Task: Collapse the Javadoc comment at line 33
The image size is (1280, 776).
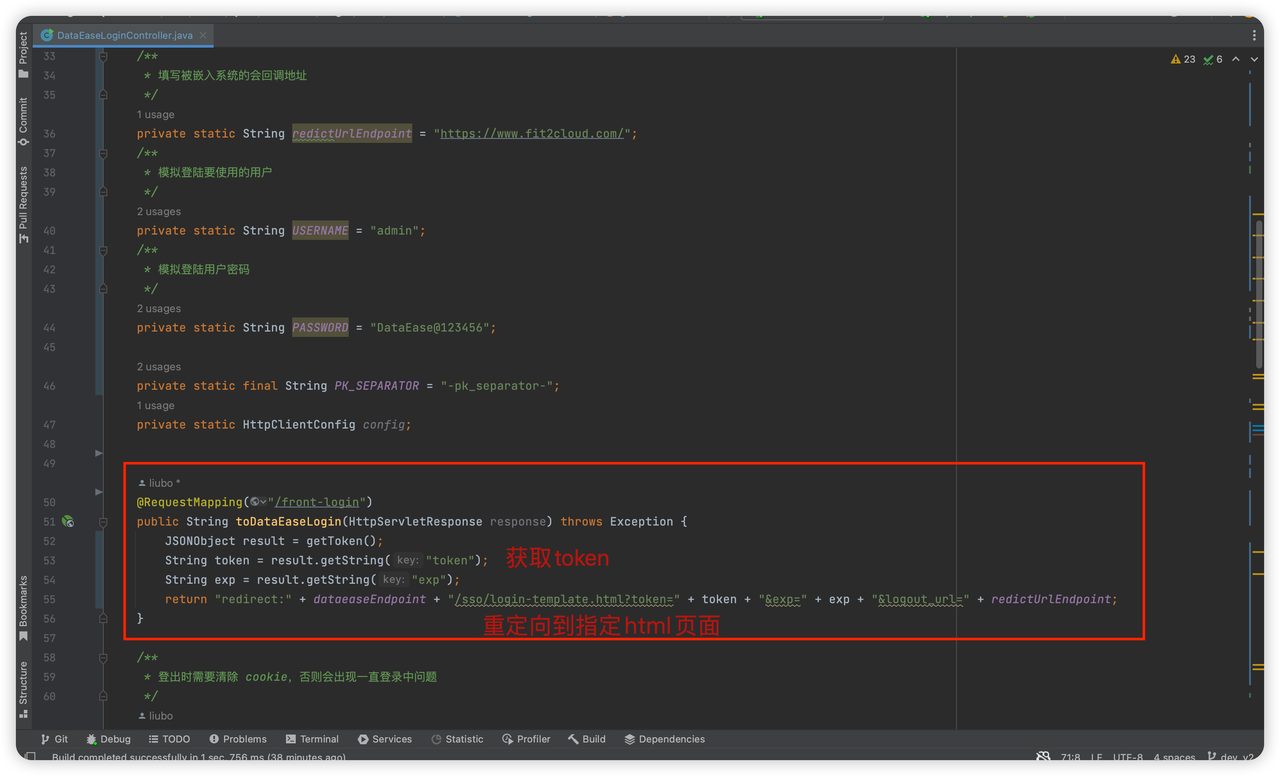Action: [103, 57]
